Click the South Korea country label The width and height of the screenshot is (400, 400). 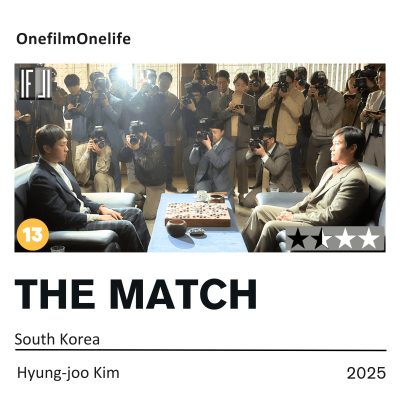tap(57, 339)
